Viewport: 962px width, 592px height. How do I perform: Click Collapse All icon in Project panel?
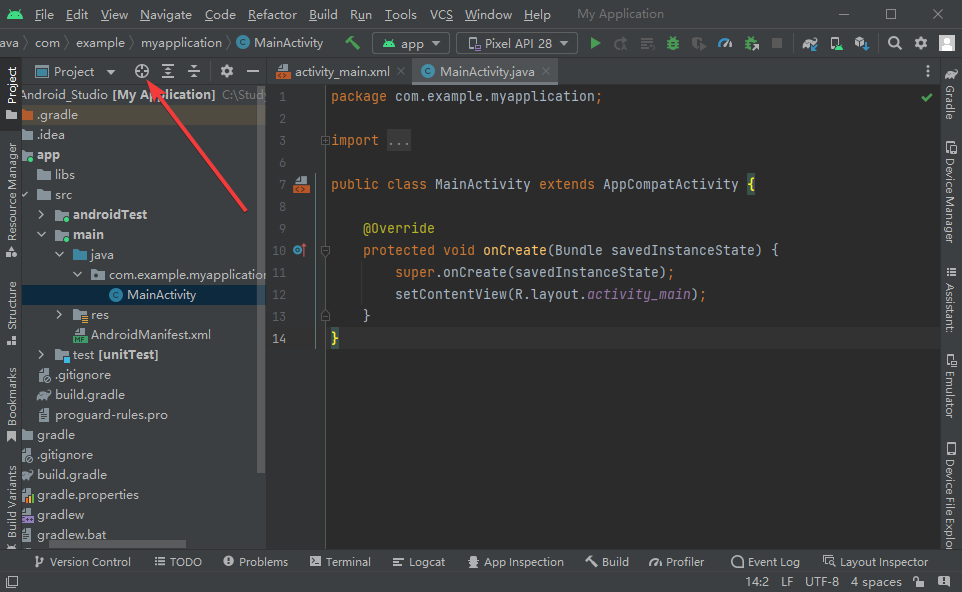click(x=194, y=71)
